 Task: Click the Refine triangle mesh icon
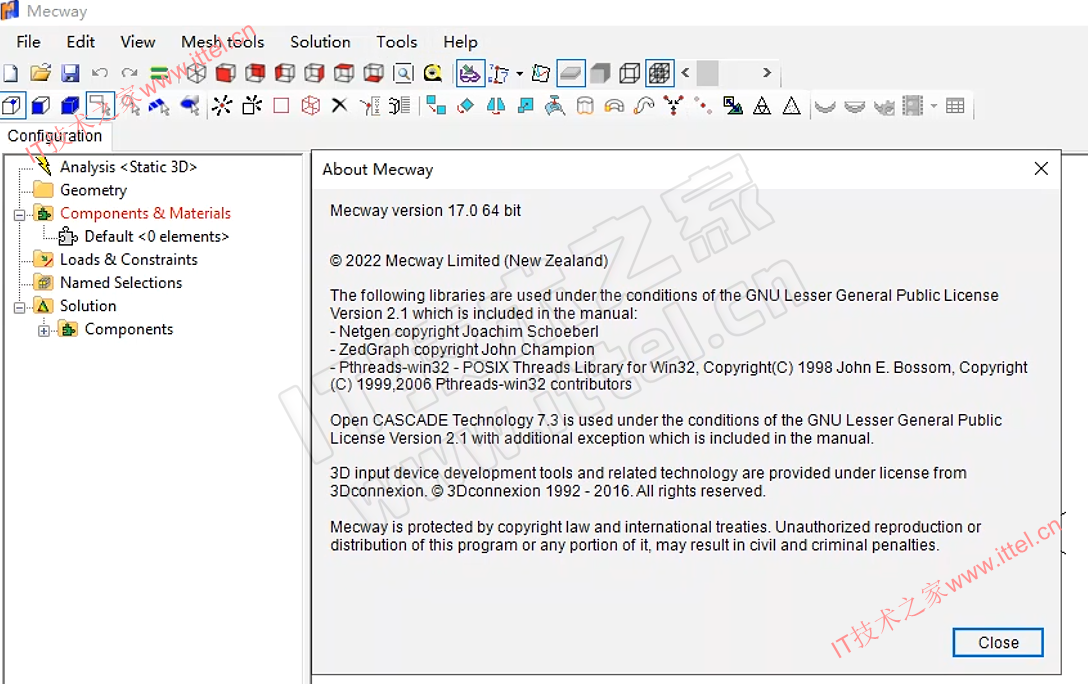coord(762,105)
